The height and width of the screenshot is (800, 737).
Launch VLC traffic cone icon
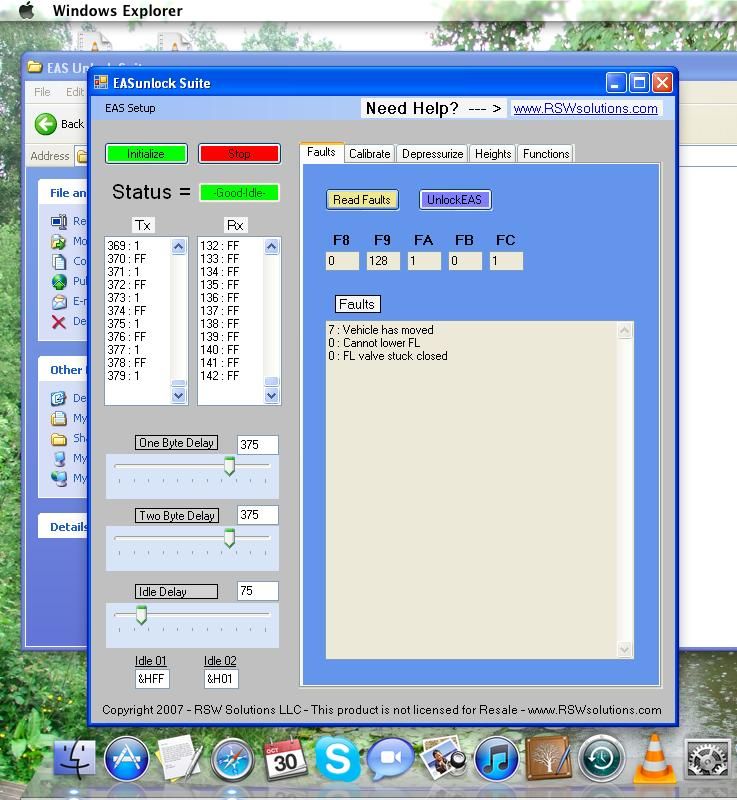click(x=654, y=759)
